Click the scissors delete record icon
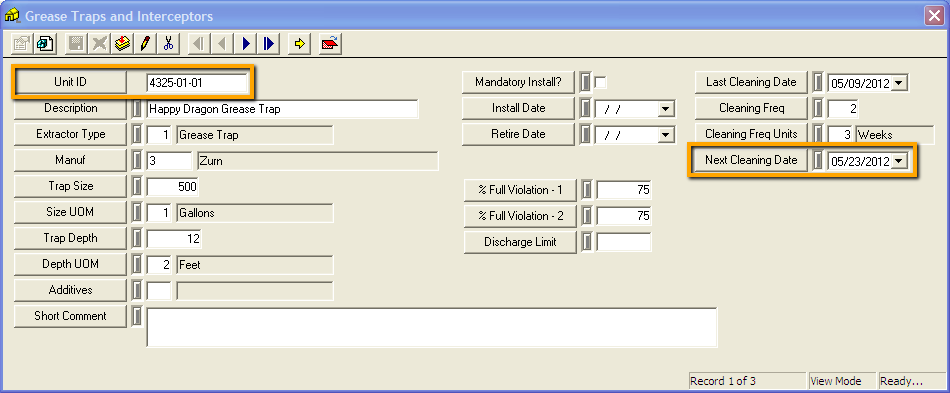Viewport: 950px width, 393px height. [x=168, y=44]
